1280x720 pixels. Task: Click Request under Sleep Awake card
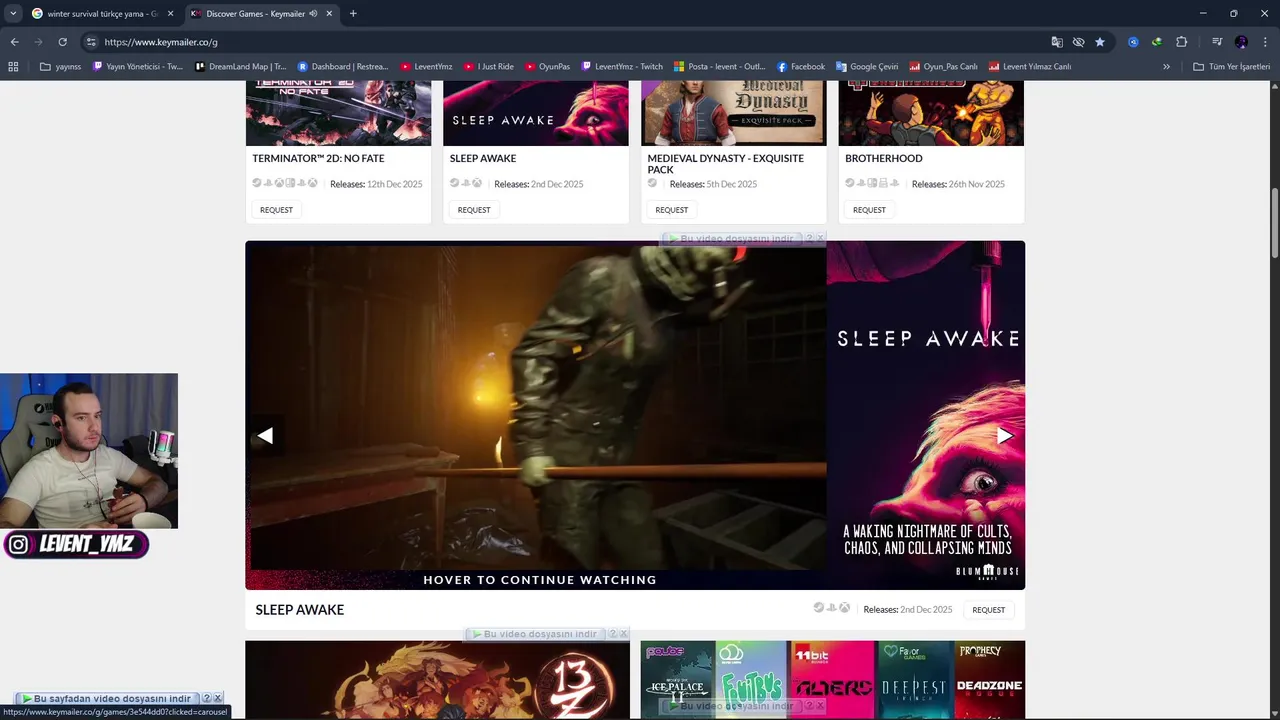pos(474,210)
